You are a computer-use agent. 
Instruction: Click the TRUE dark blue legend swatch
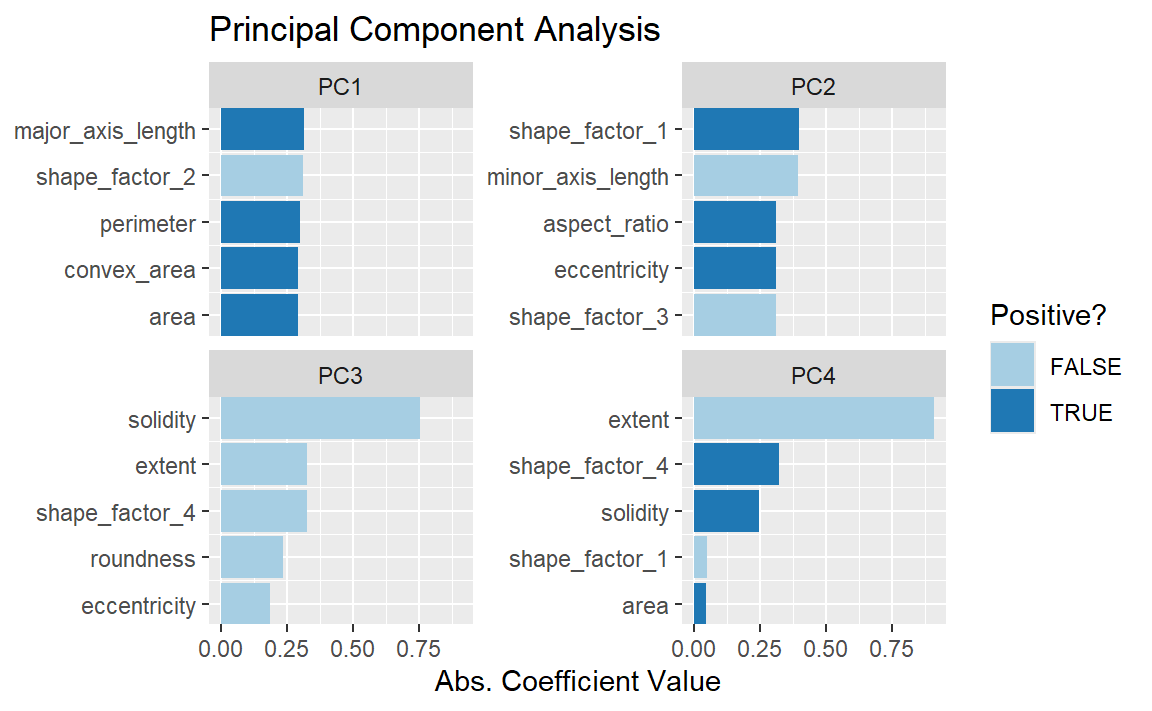1012,411
